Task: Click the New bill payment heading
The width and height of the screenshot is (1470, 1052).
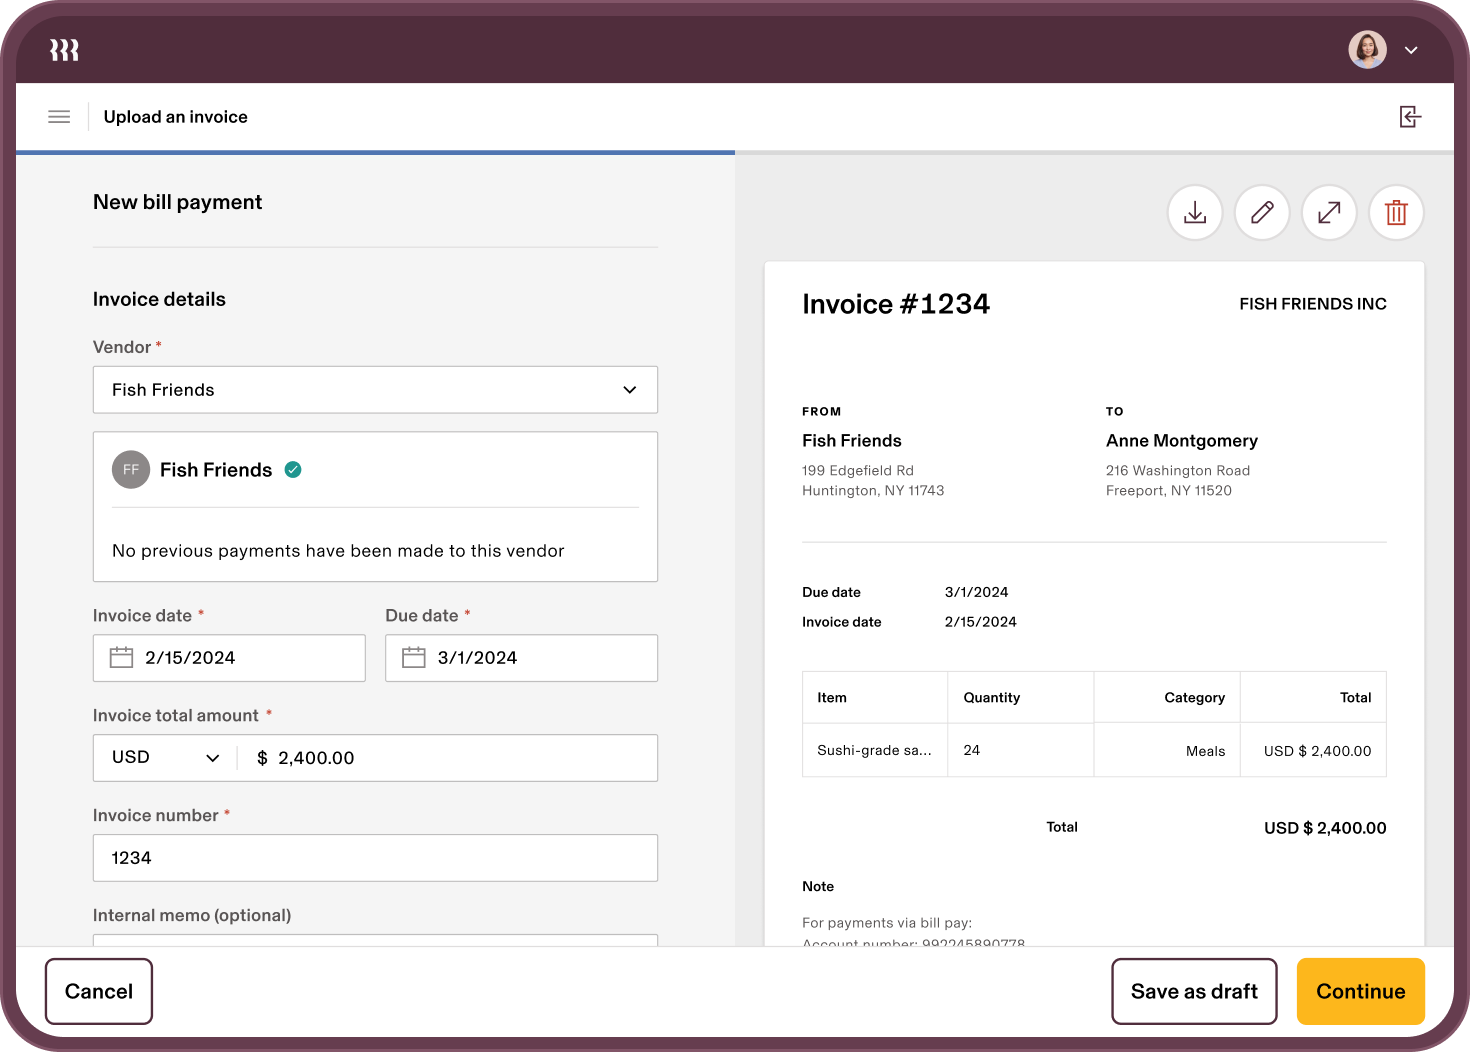Action: point(178,202)
